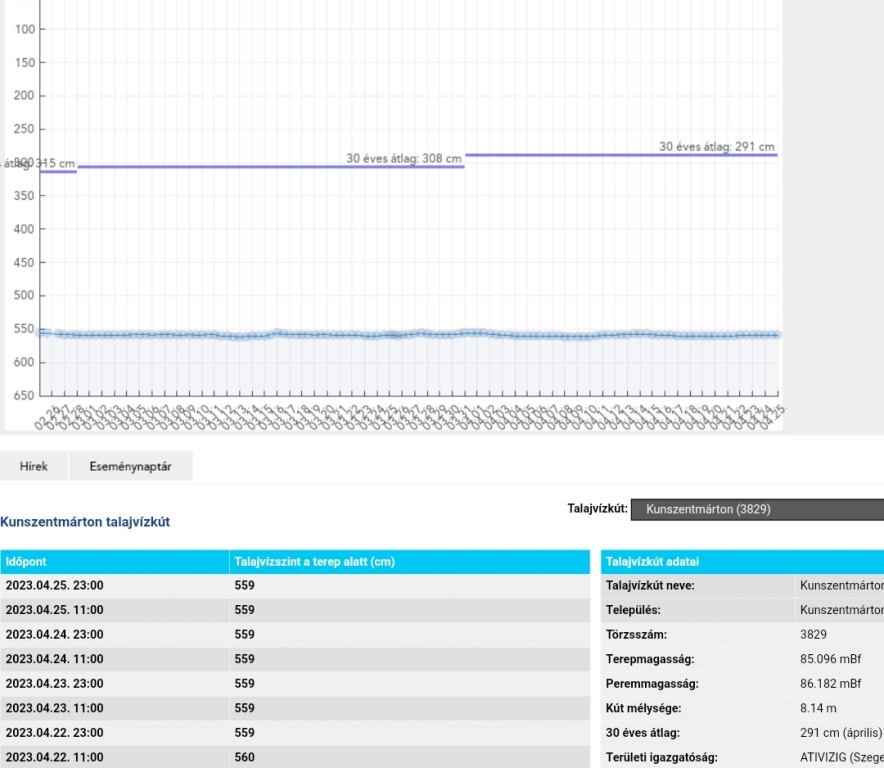Open the Hírek tab
The height and width of the screenshot is (768, 884).
click(x=34, y=467)
